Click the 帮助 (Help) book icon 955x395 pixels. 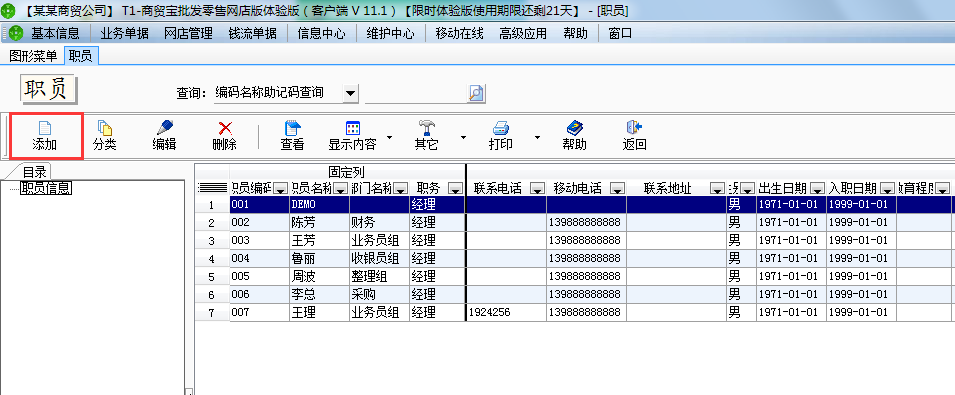pos(574,128)
